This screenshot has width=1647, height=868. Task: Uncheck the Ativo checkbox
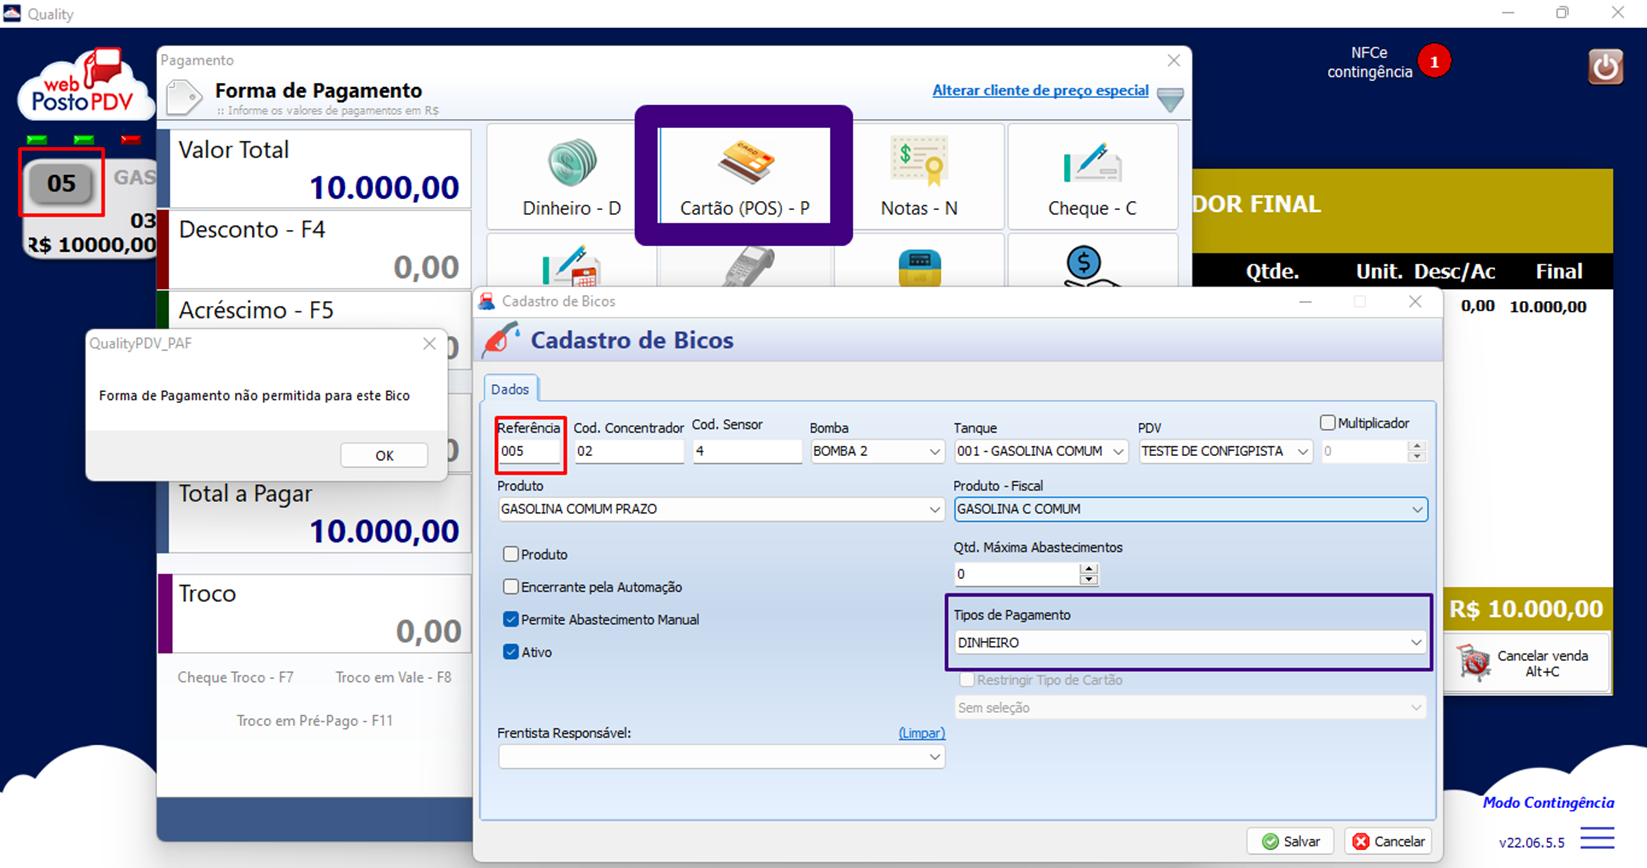click(x=511, y=652)
